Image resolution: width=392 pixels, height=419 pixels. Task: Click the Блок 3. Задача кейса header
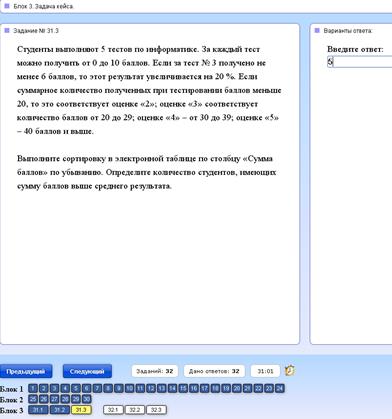pos(43,6)
